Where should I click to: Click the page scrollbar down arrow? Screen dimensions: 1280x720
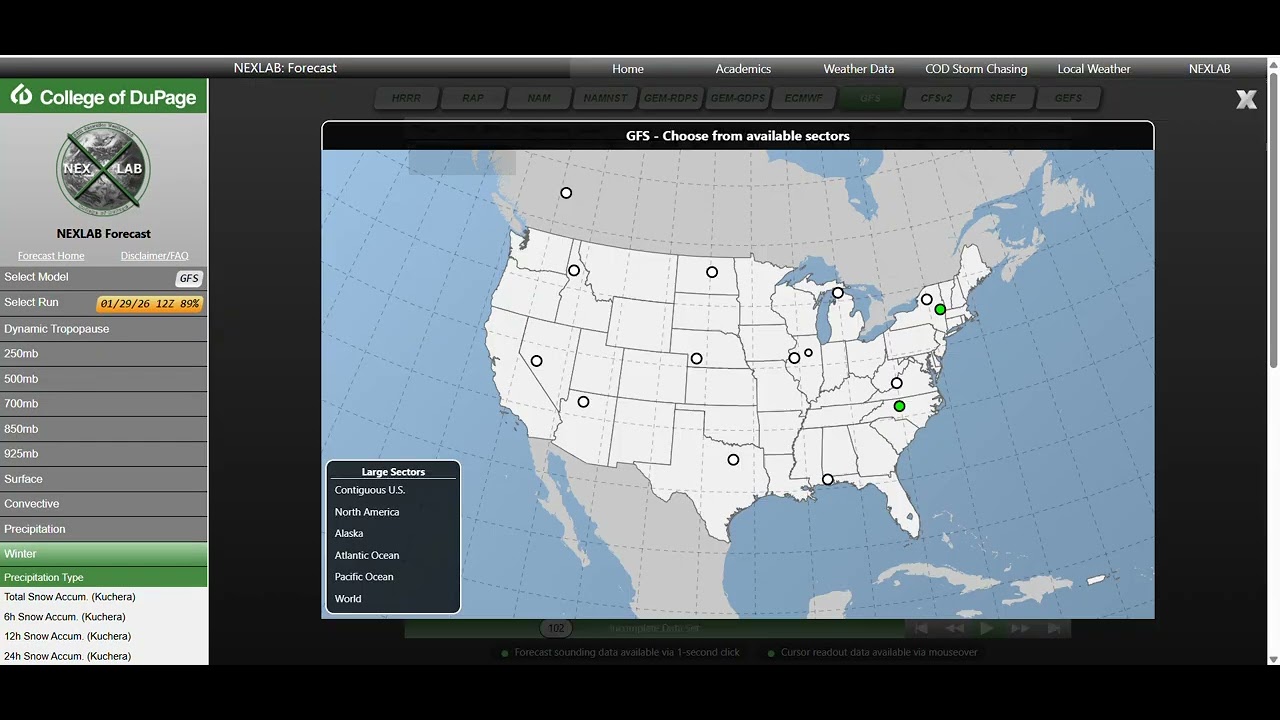coord(1273,659)
